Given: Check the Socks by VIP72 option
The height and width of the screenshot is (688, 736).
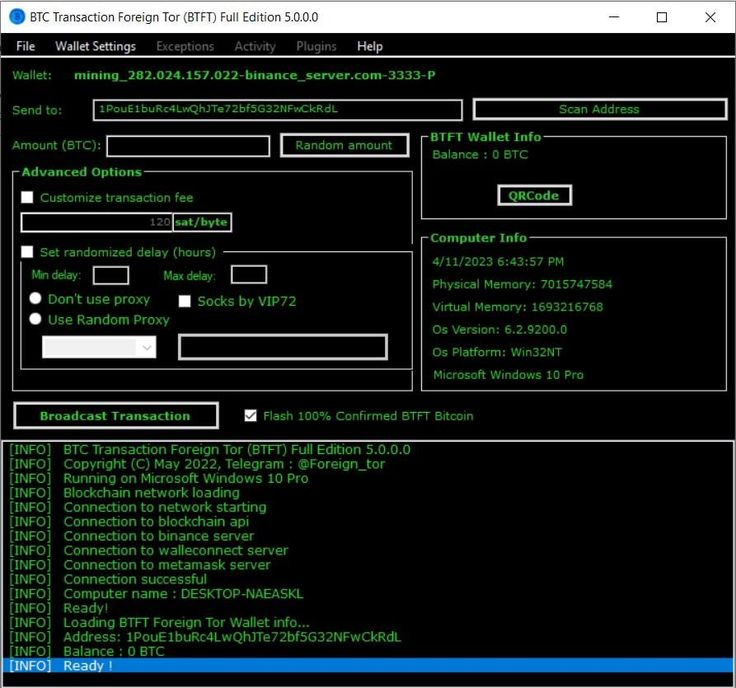Looking at the screenshot, I should point(185,301).
